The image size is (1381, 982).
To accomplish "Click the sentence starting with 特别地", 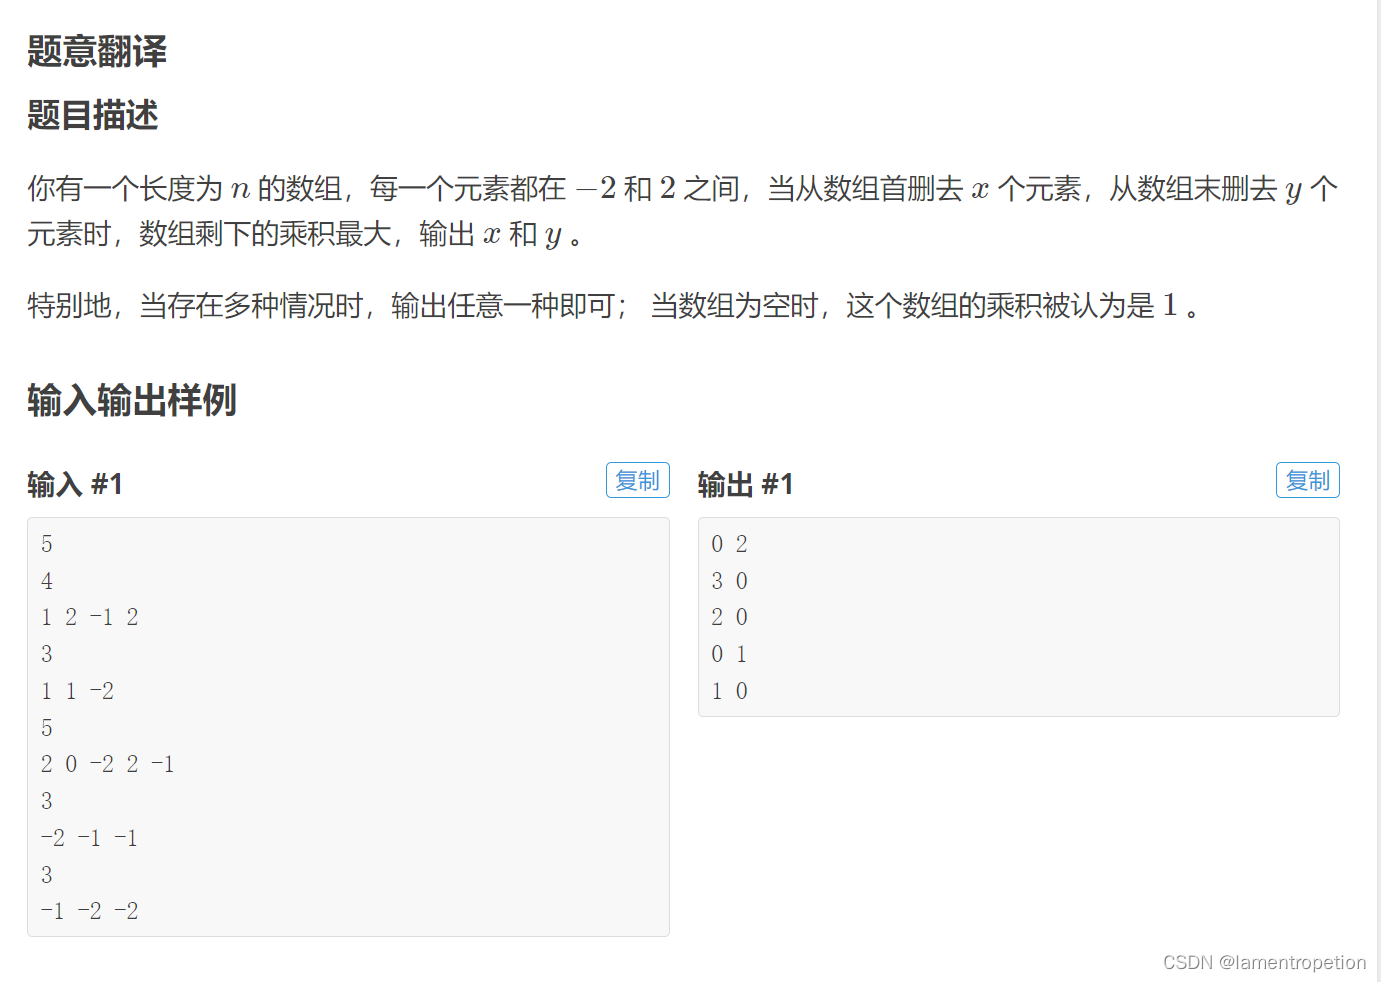I will (x=613, y=305).
